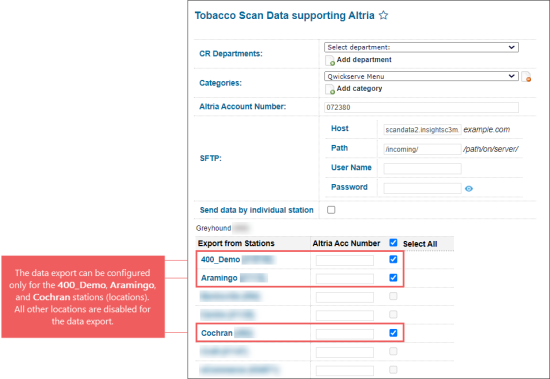
Task: Toggle the Select All checkbox
Action: pos(393,242)
